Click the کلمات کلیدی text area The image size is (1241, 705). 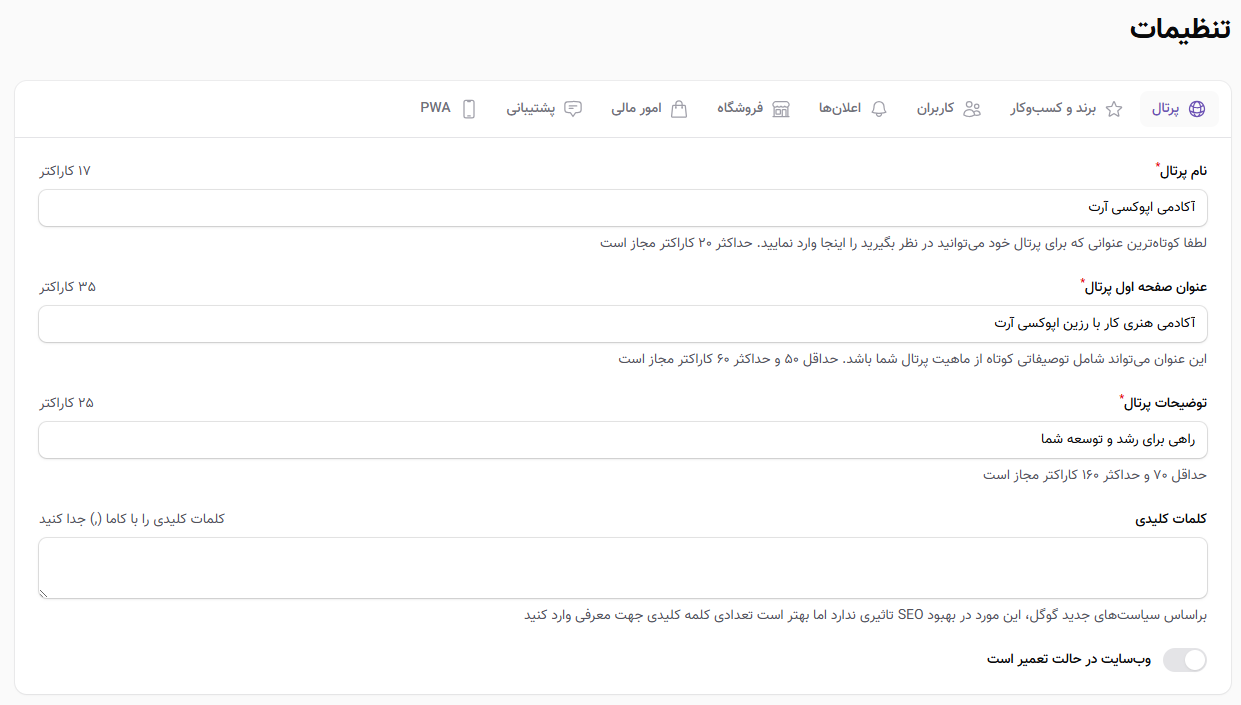pos(622,568)
